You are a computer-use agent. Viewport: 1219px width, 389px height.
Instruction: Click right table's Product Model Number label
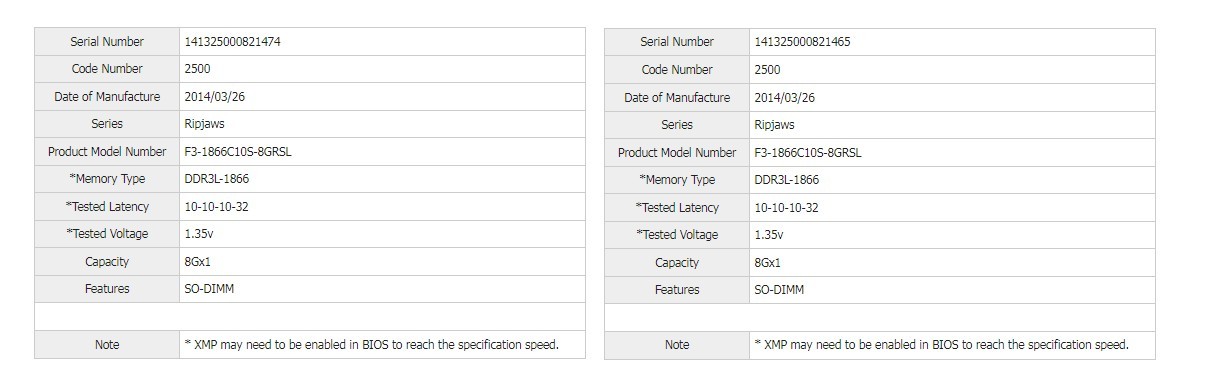coord(677,153)
